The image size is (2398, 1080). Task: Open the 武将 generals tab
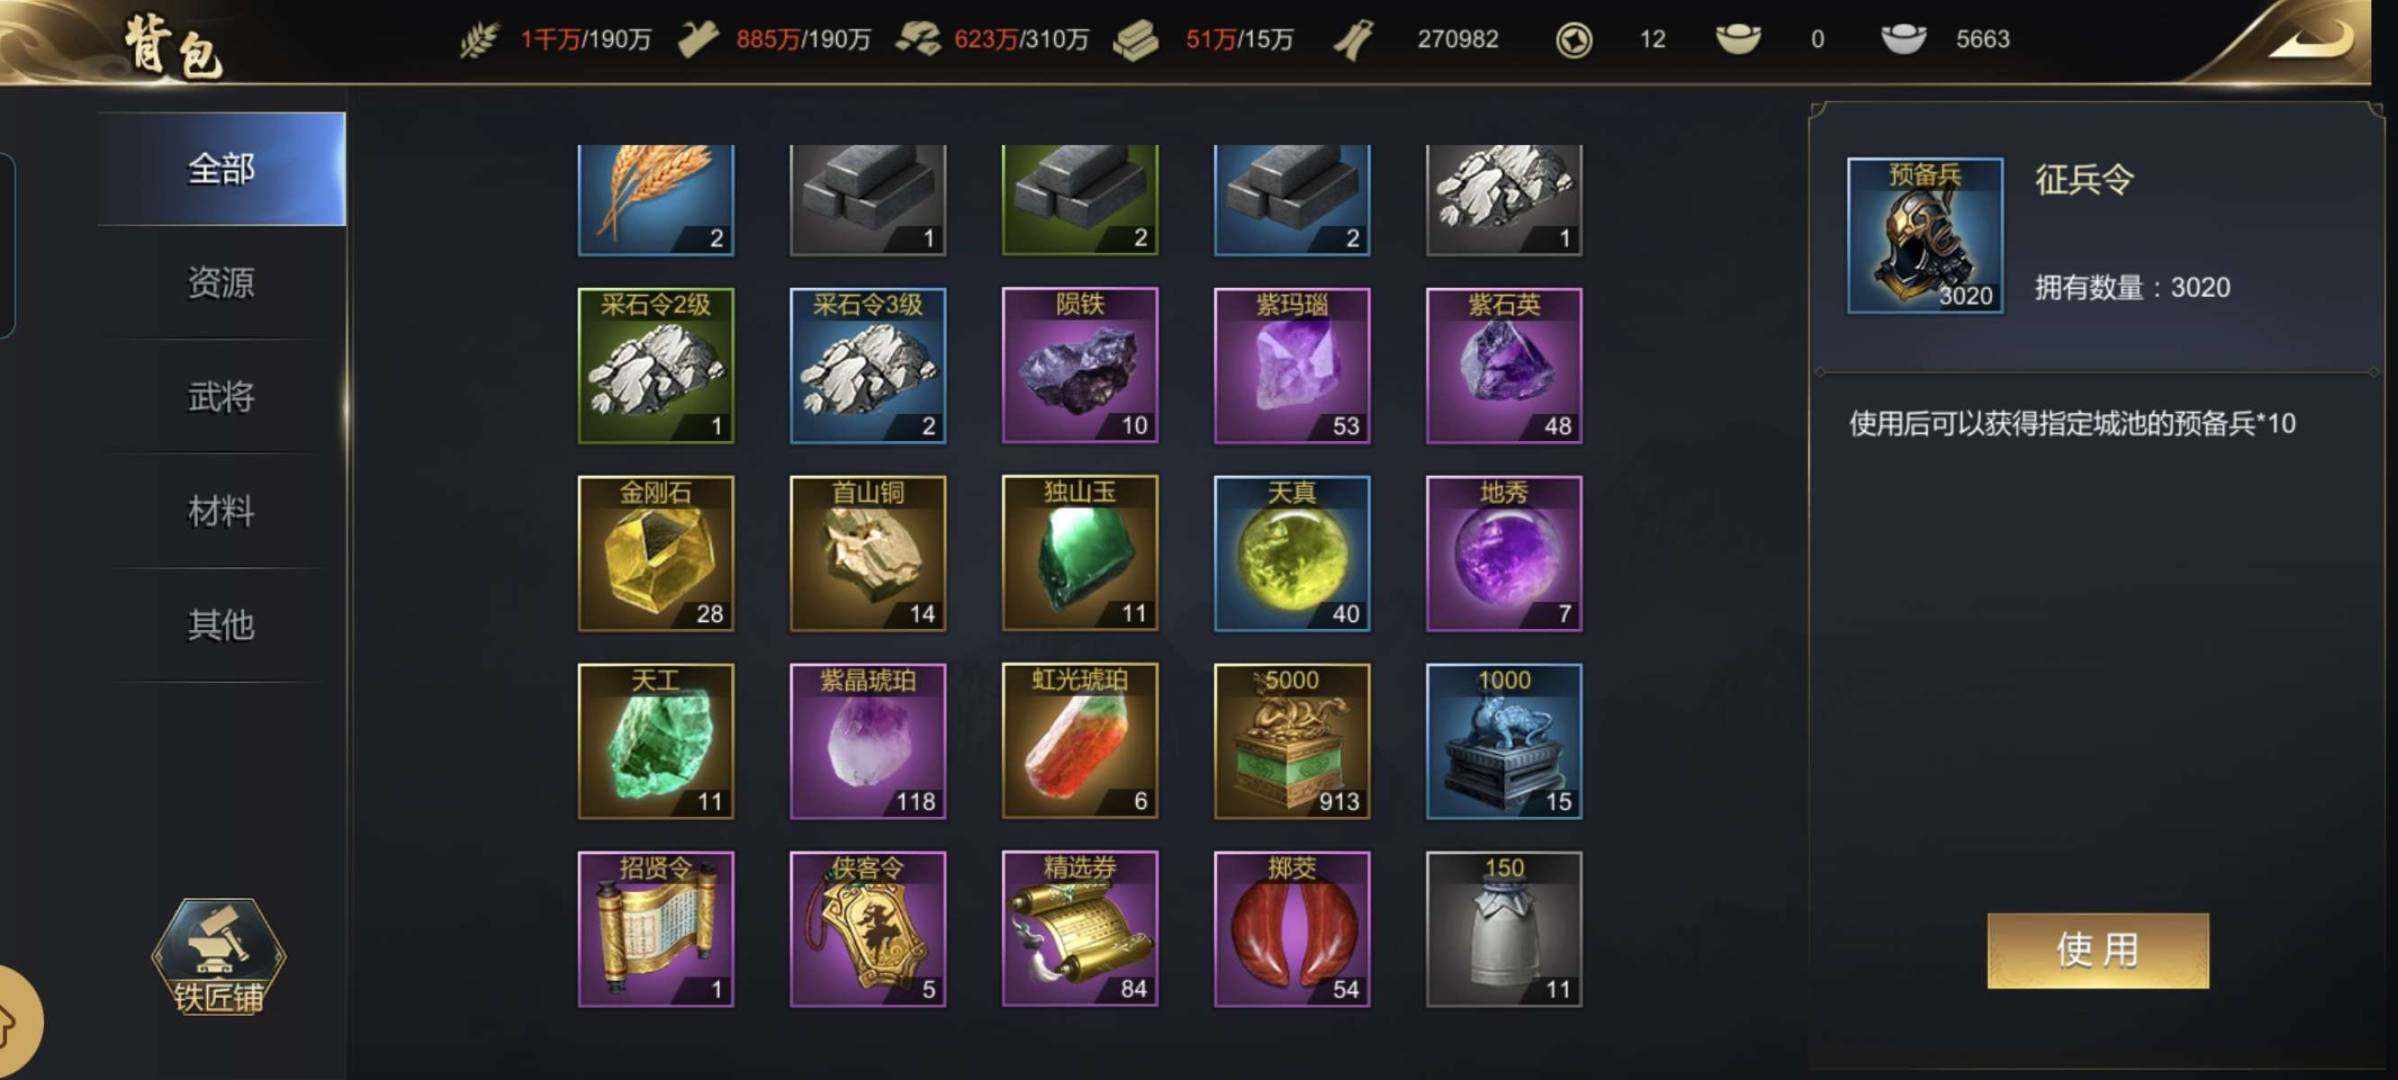click(x=222, y=397)
